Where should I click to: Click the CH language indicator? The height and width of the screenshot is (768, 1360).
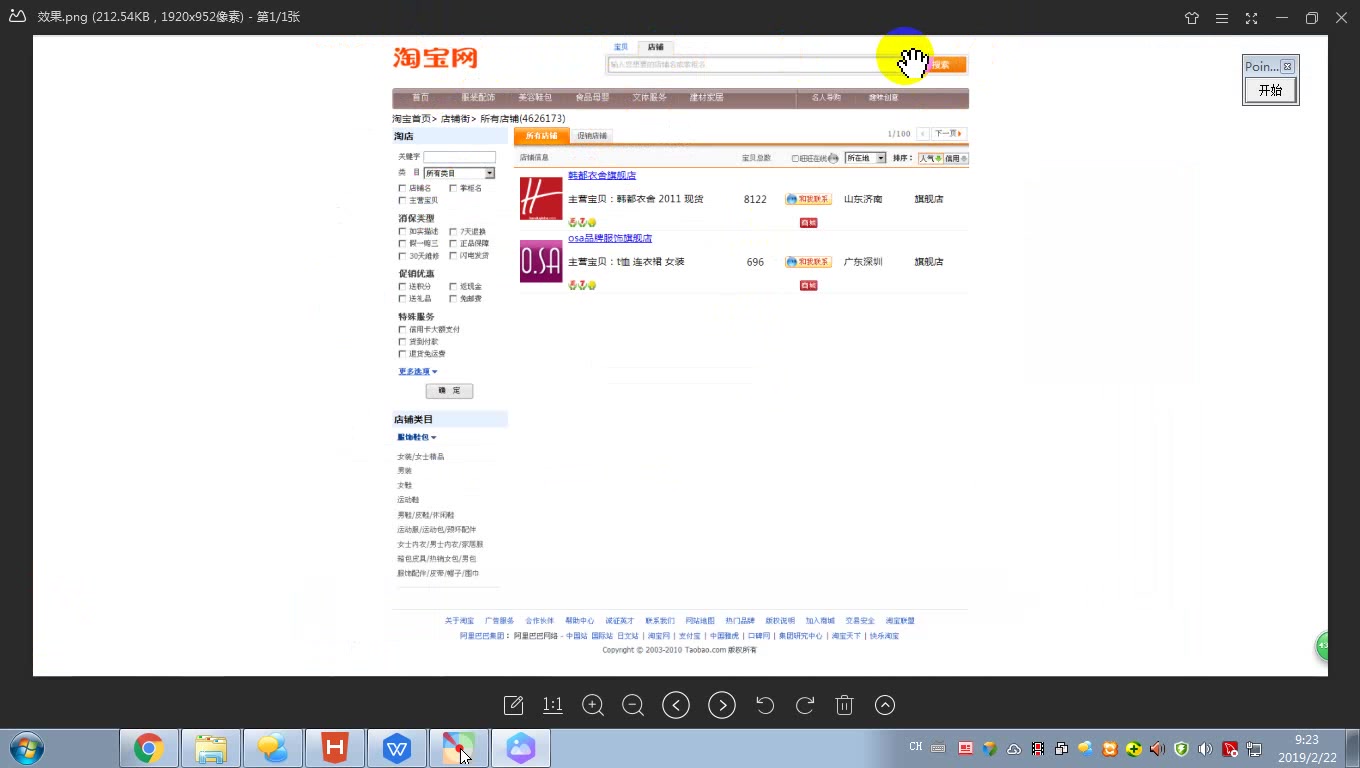point(915,747)
